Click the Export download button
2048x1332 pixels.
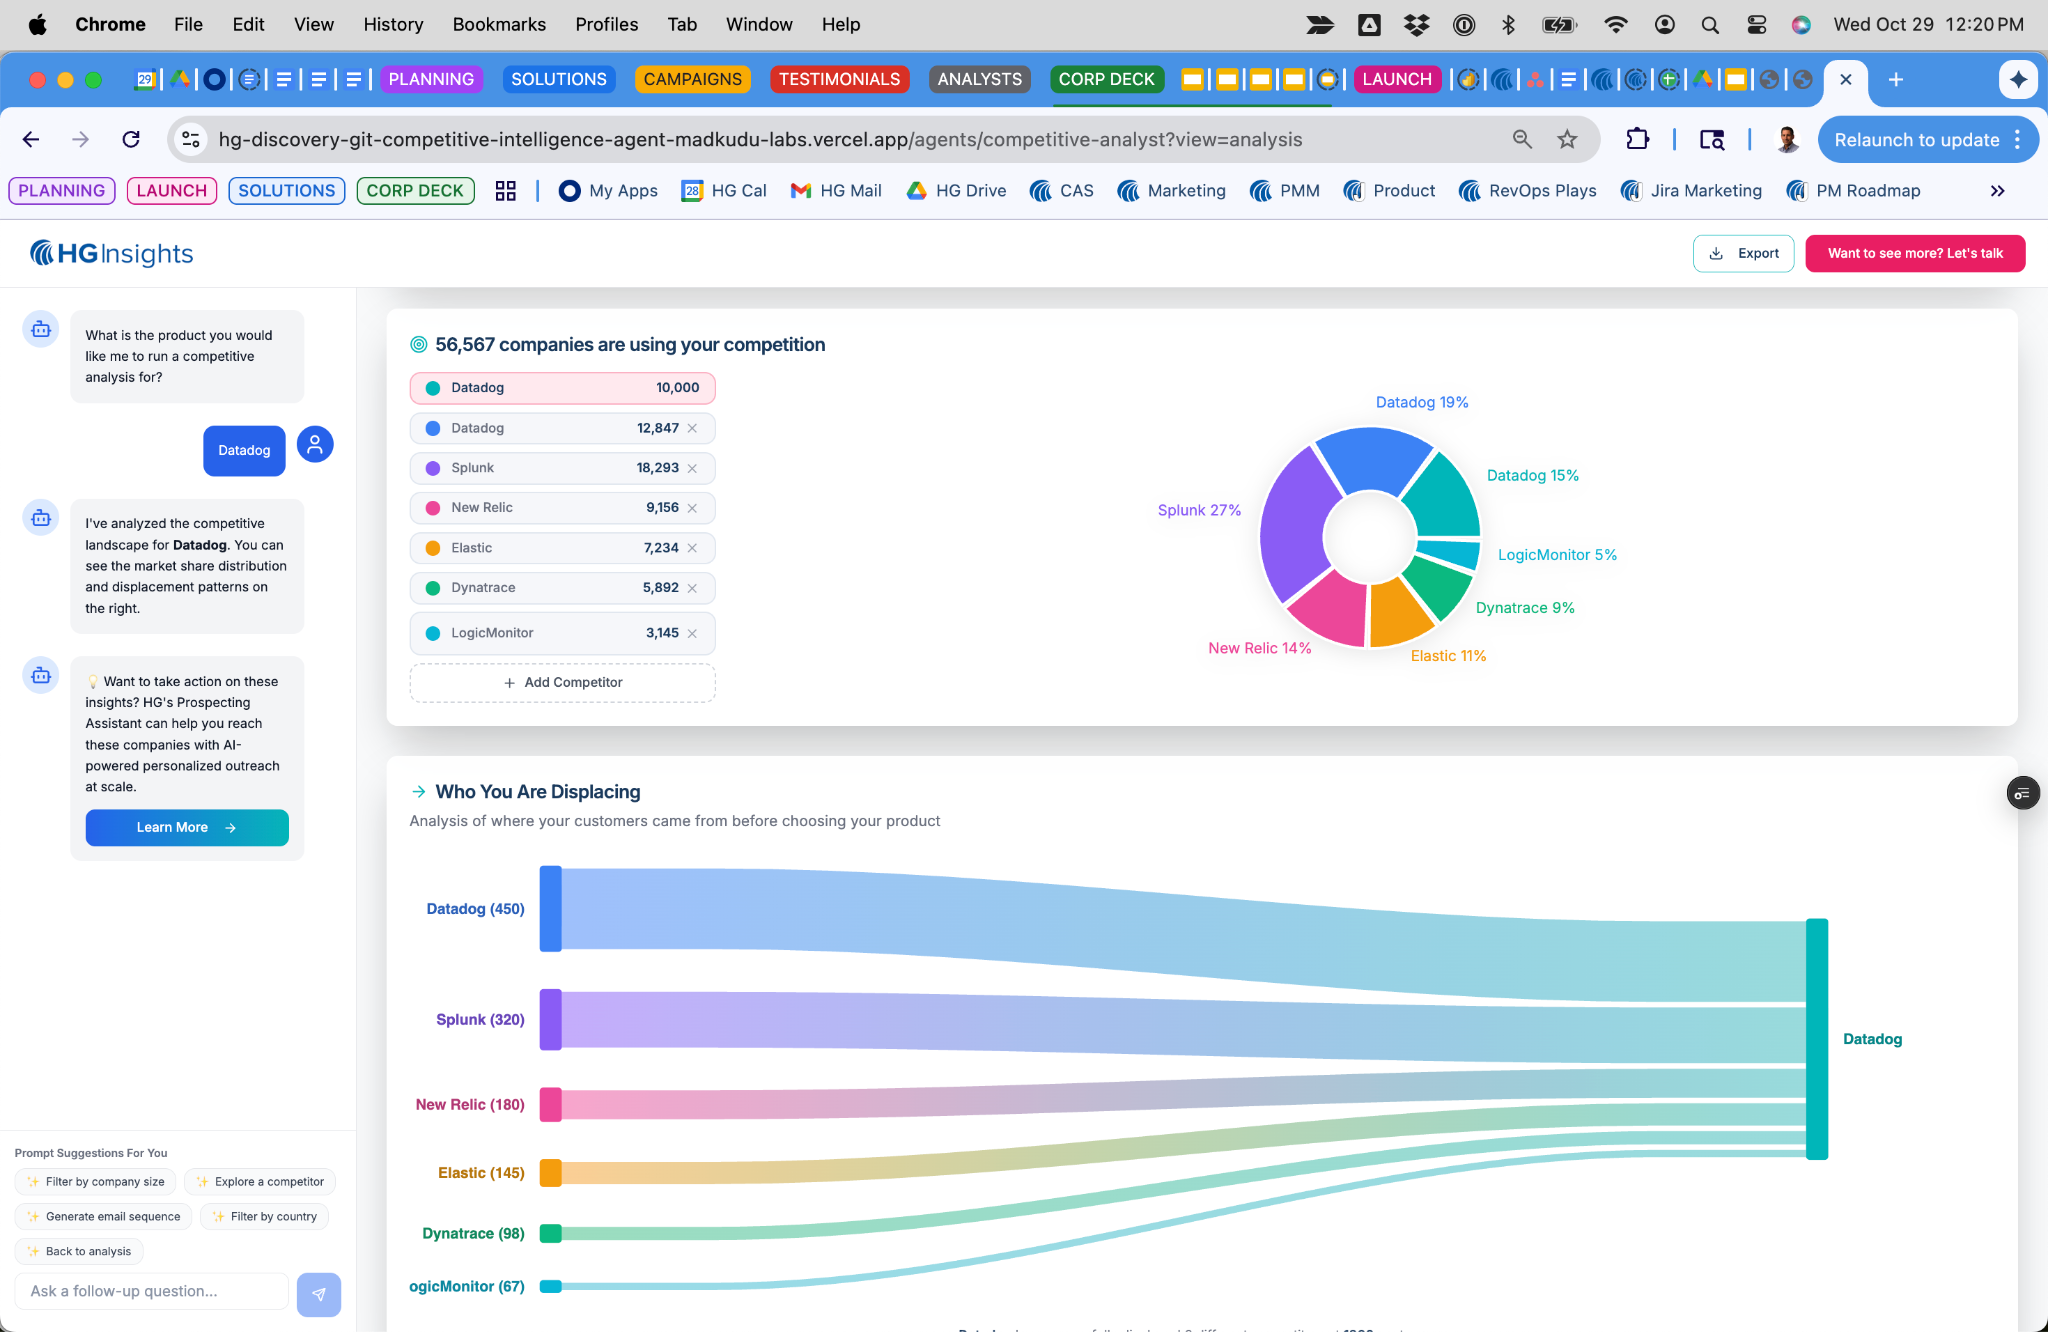[x=1743, y=253]
